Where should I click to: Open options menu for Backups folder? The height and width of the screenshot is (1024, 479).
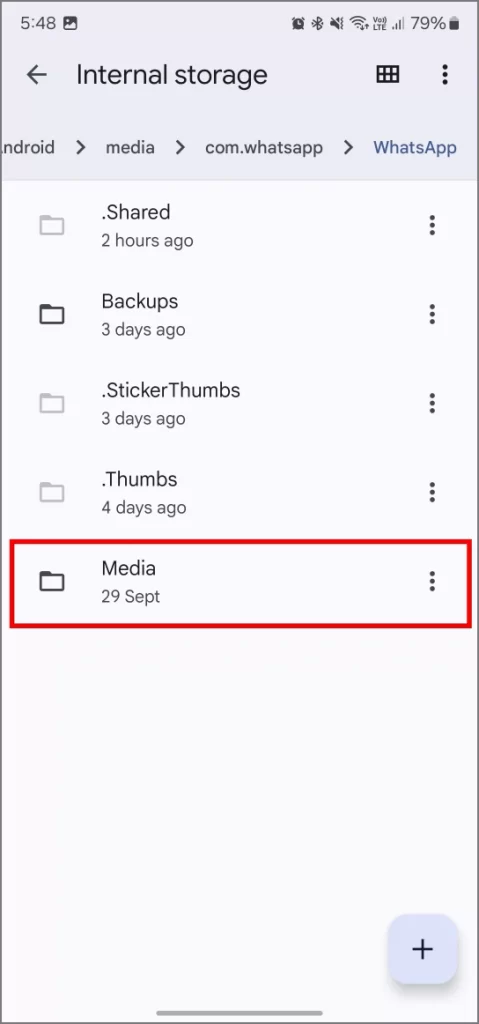[431, 314]
